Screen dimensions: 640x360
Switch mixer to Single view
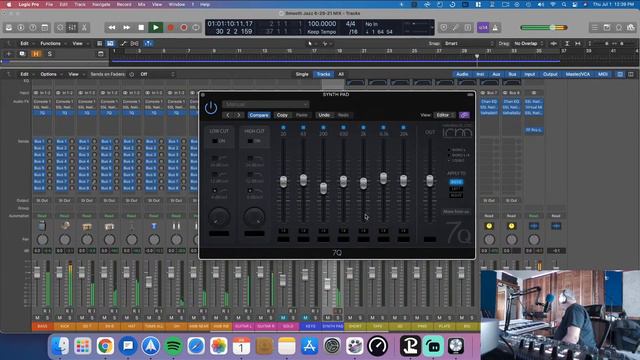pyautogui.click(x=302, y=74)
